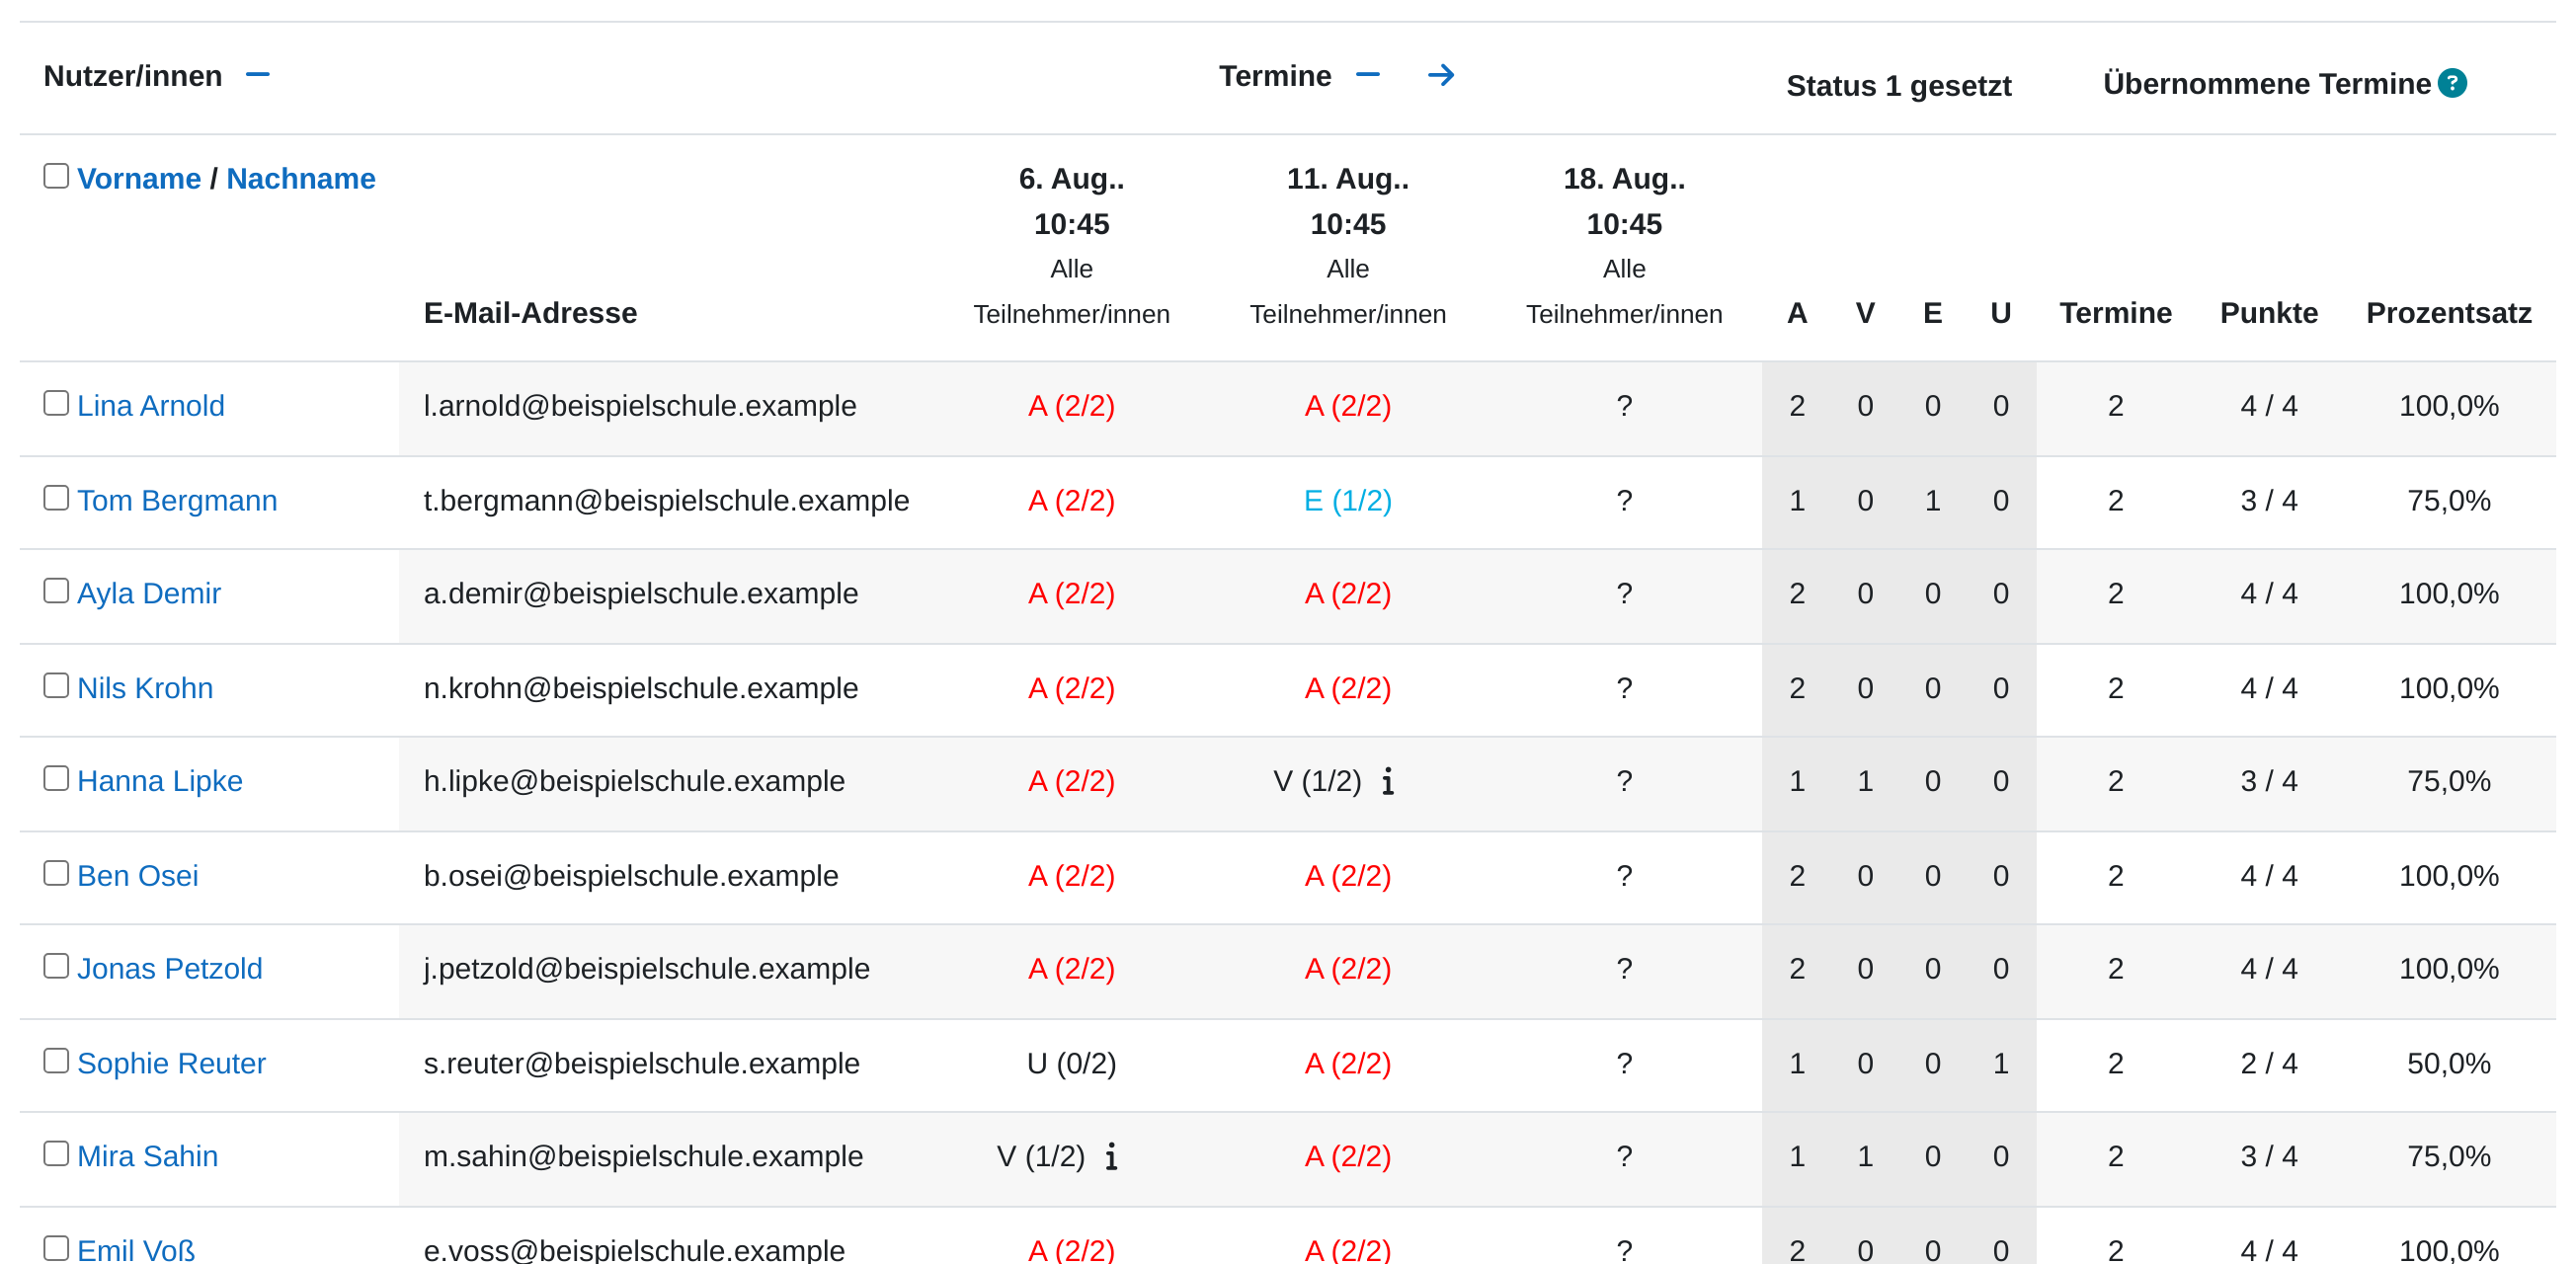This screenshot has height=1264, width=2576.
Task: Tick the checkbox for Ayla Demir
Action: click(56, 591)
